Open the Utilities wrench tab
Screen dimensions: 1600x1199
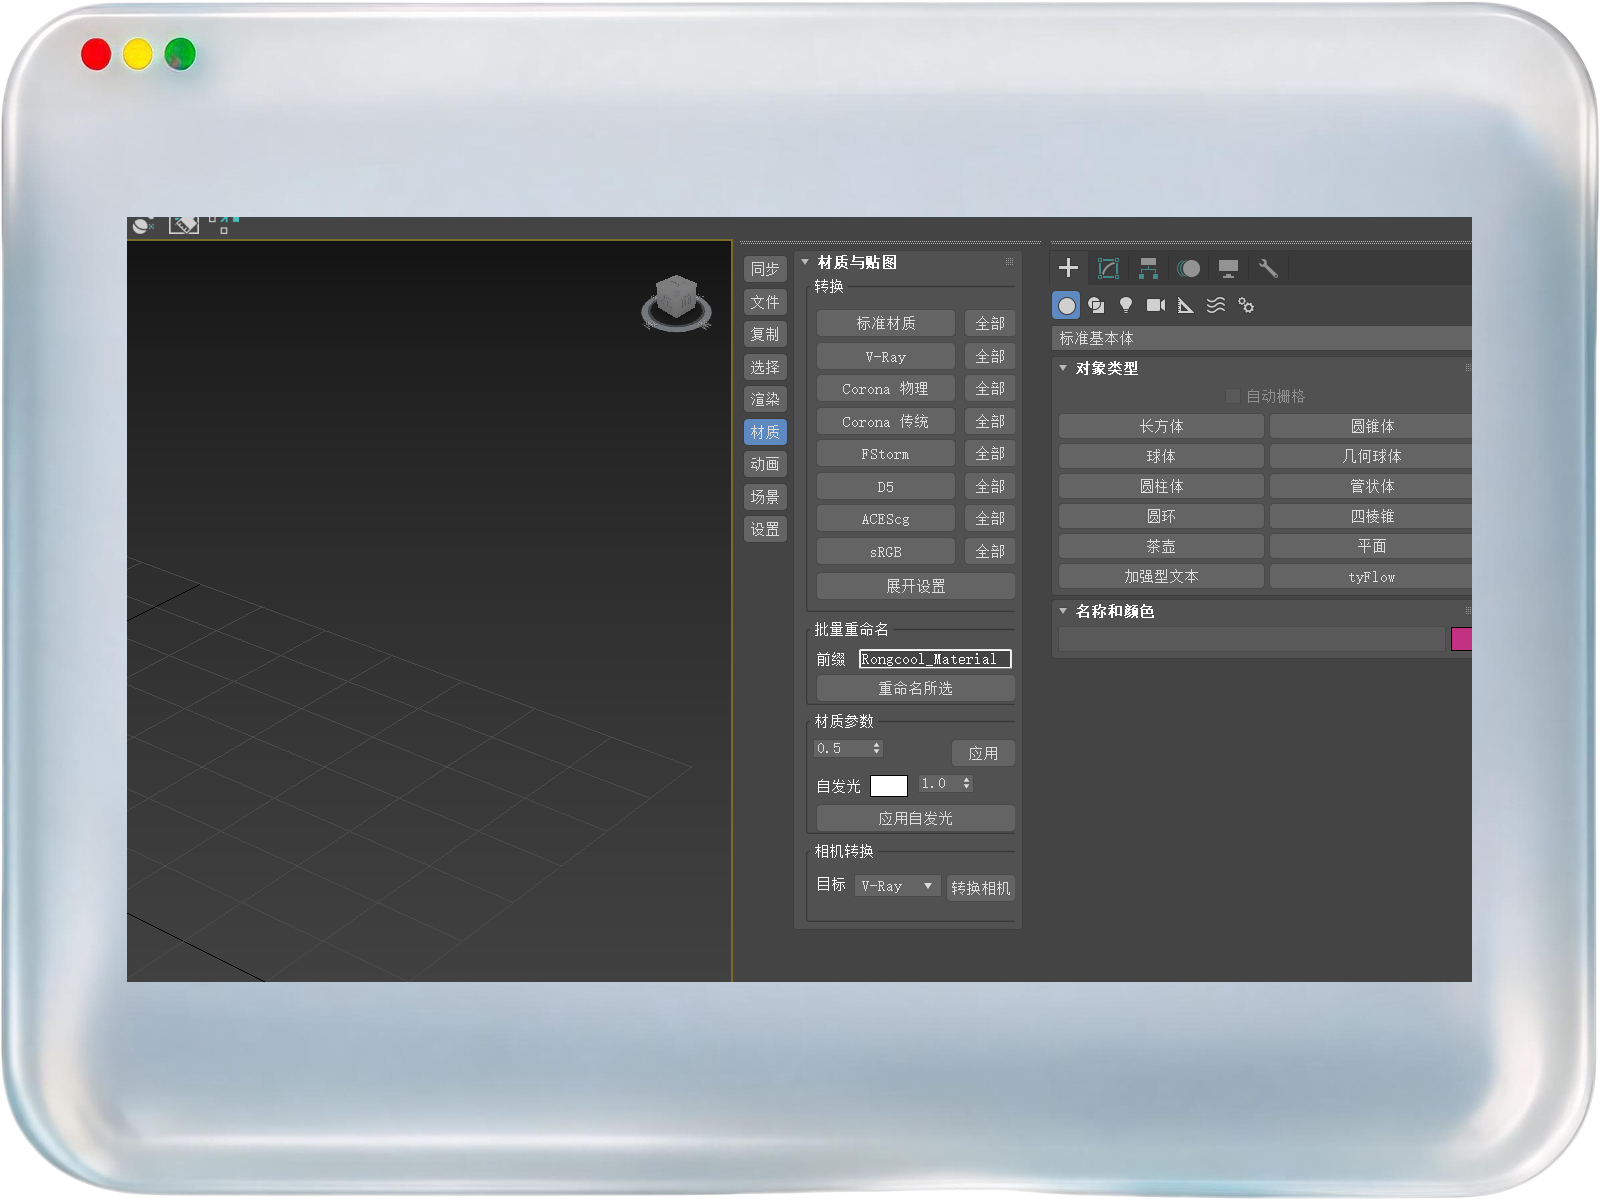[1268, 268]
